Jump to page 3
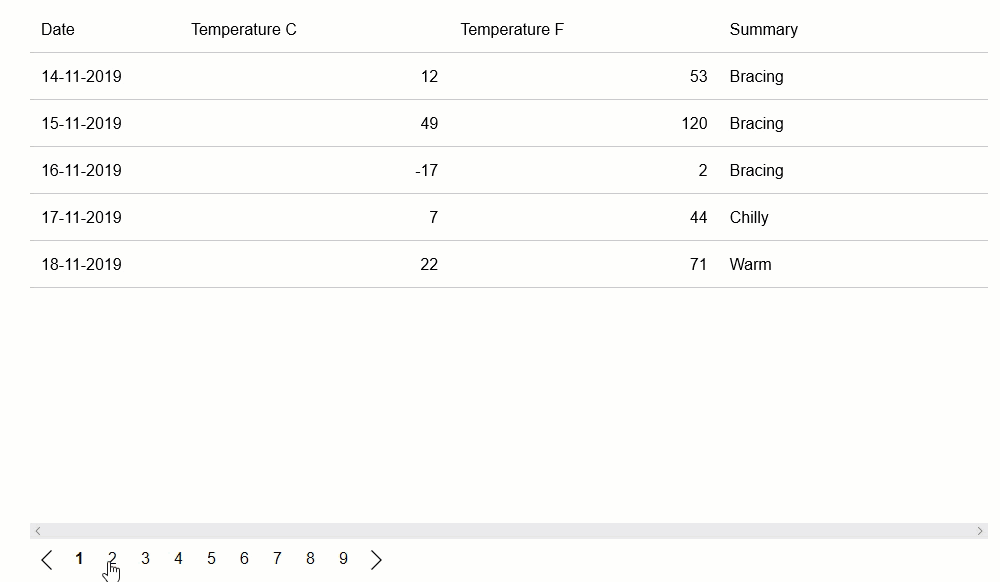The width and height of the screenshot is (1000, 582). 145,559
